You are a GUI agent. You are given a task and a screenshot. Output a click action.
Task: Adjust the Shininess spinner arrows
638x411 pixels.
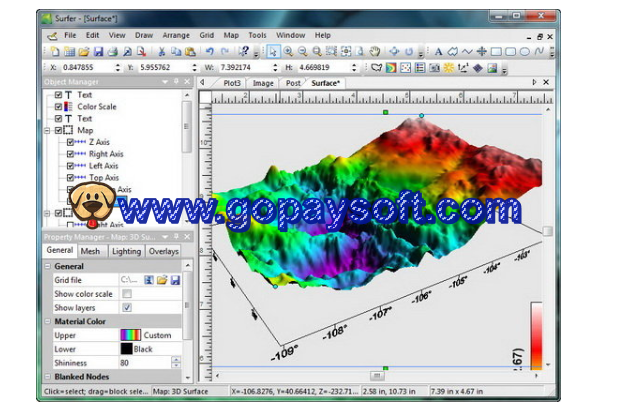(x=176, y=363)
